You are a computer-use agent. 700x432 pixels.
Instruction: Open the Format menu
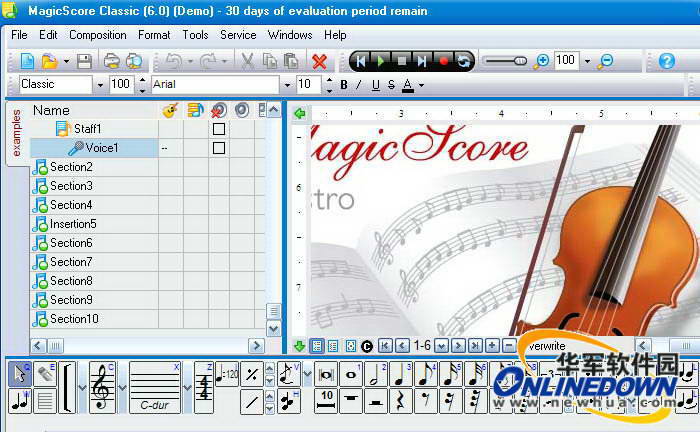[154, 35]
